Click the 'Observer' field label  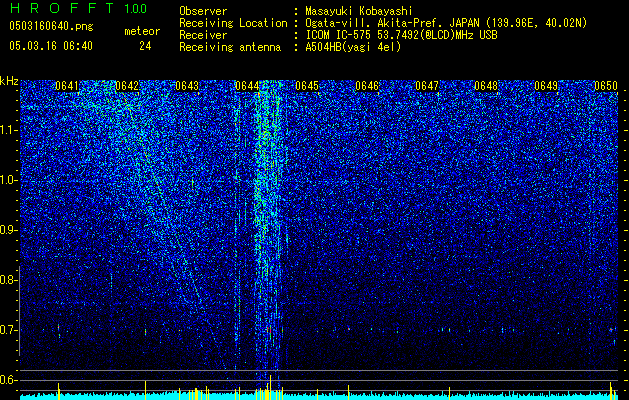[x=203, y=11]
